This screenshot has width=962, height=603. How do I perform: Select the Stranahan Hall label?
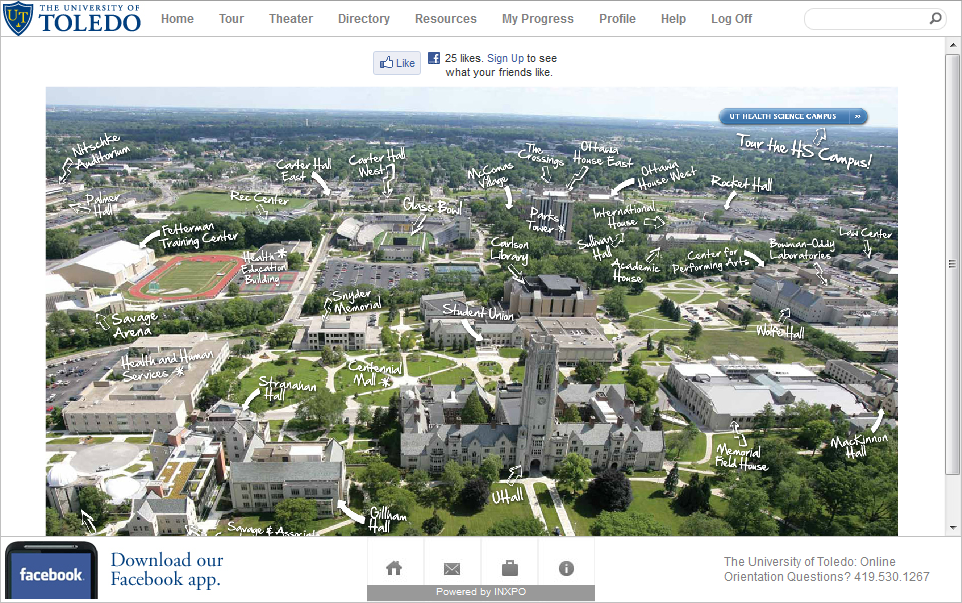(x=287, y=388)
